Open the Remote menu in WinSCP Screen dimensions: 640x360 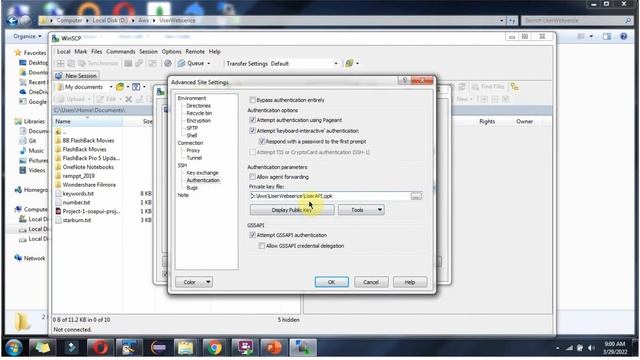coord(195,51)
